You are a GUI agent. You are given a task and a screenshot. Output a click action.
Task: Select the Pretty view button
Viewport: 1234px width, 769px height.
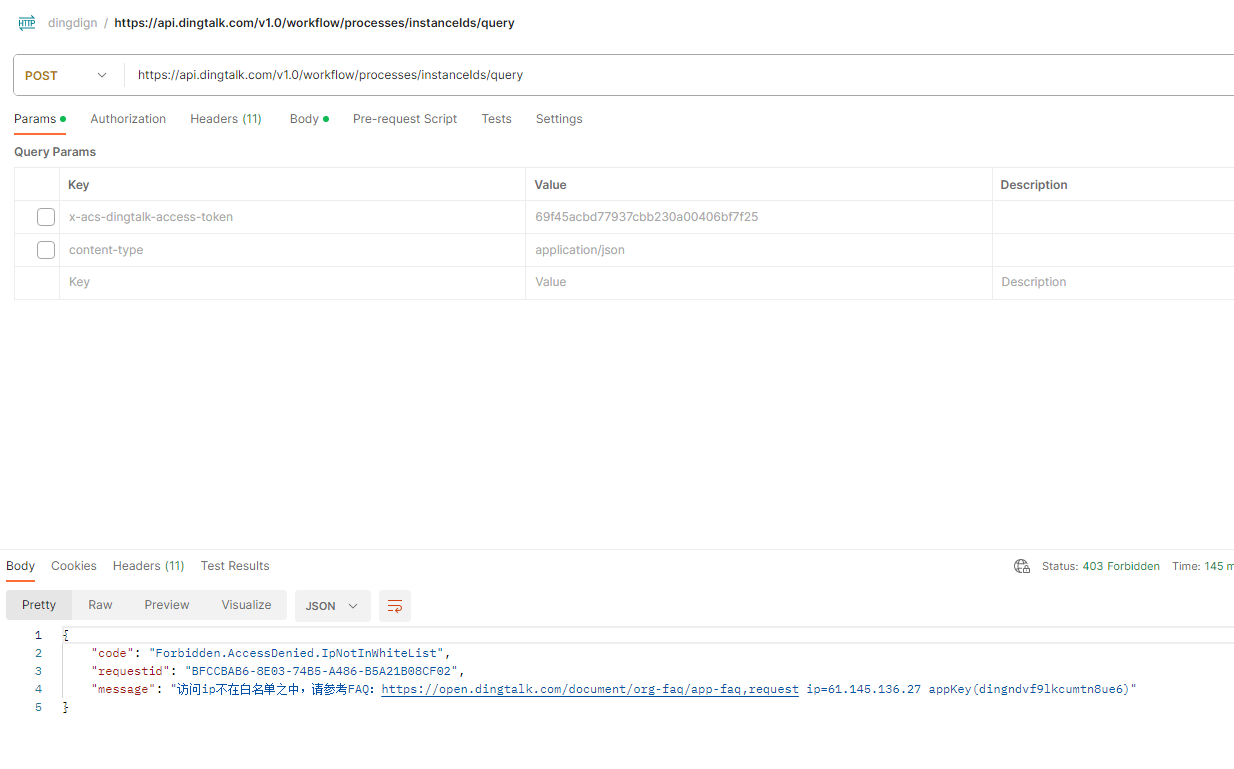pyautogui.click(x=39, y=605)
